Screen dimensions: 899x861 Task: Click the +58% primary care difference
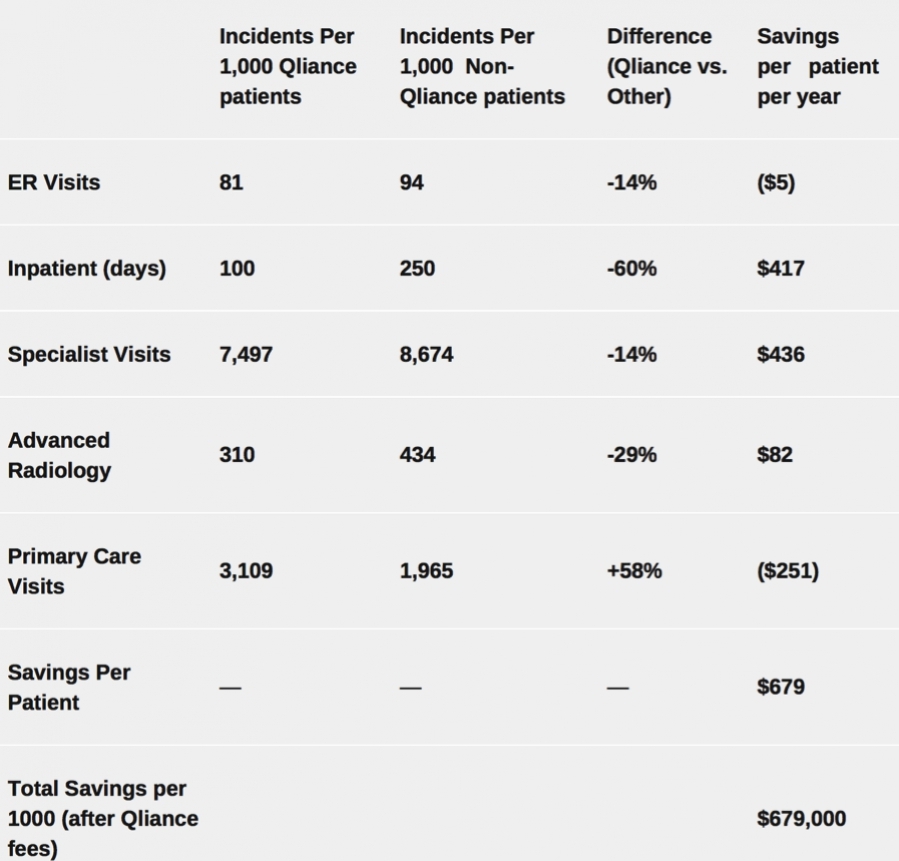point(634,571)
